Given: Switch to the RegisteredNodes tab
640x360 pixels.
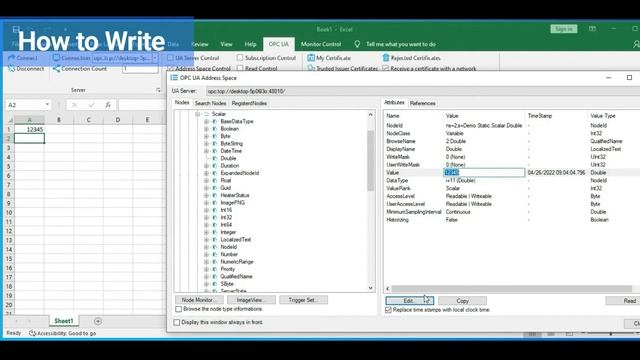Looking at the screenshot, I should click(249, 103).
